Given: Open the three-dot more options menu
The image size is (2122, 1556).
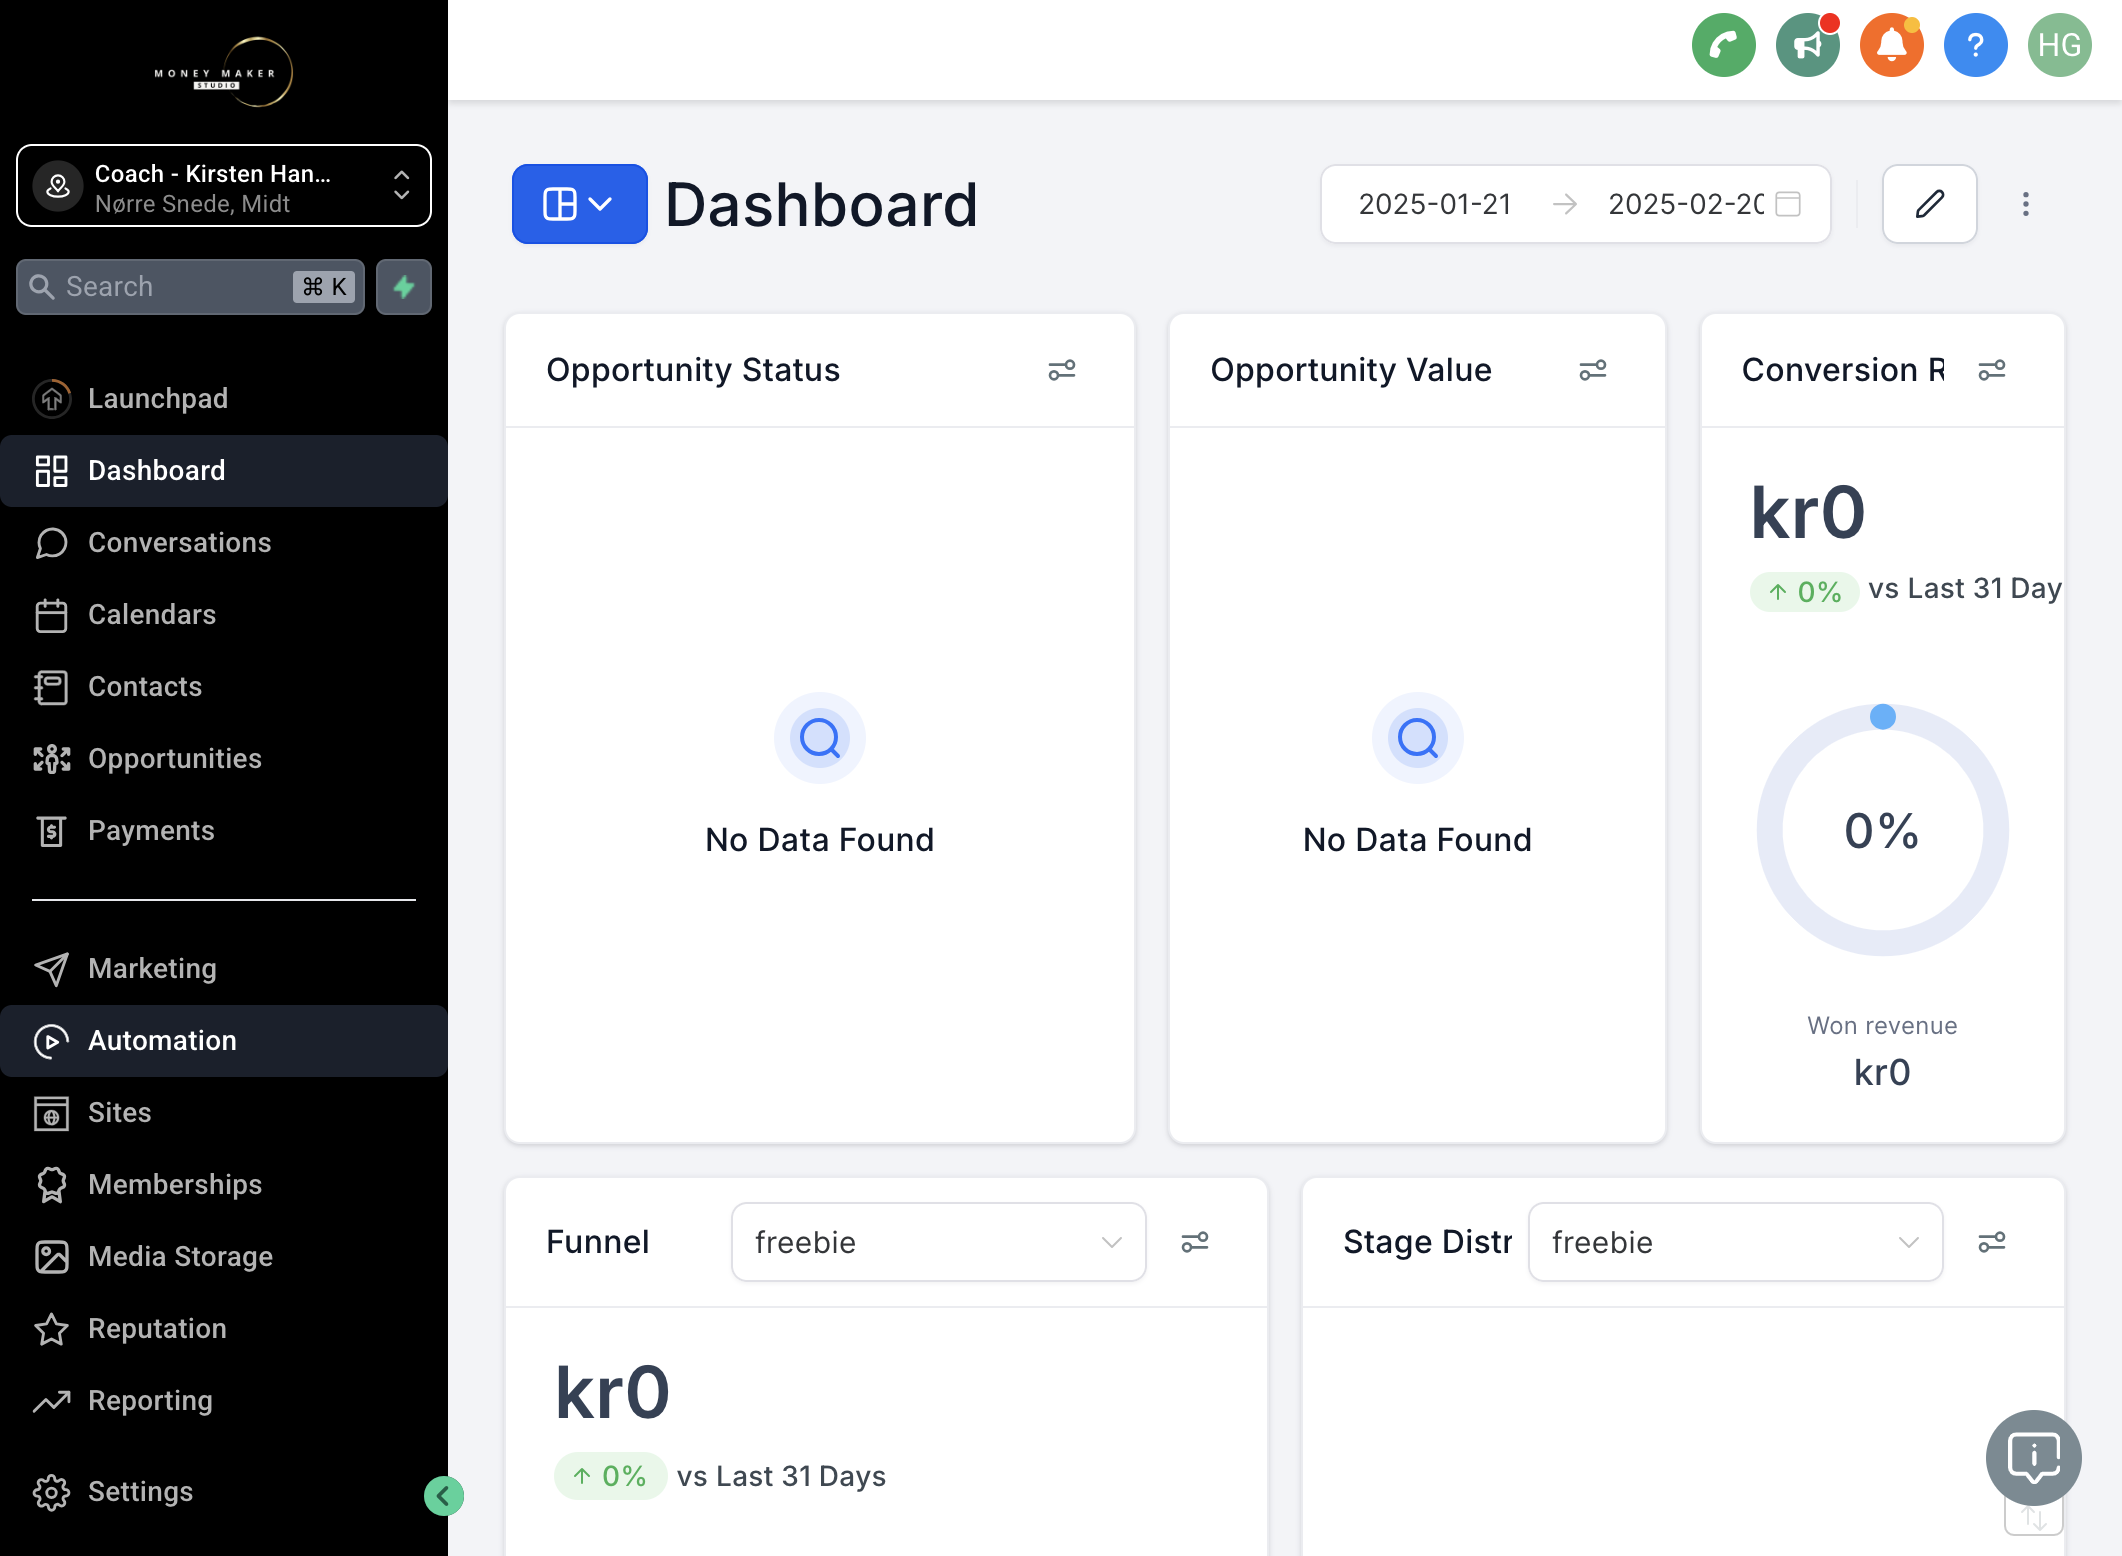Looking at the screenshot, I should tap(2026, 204).
